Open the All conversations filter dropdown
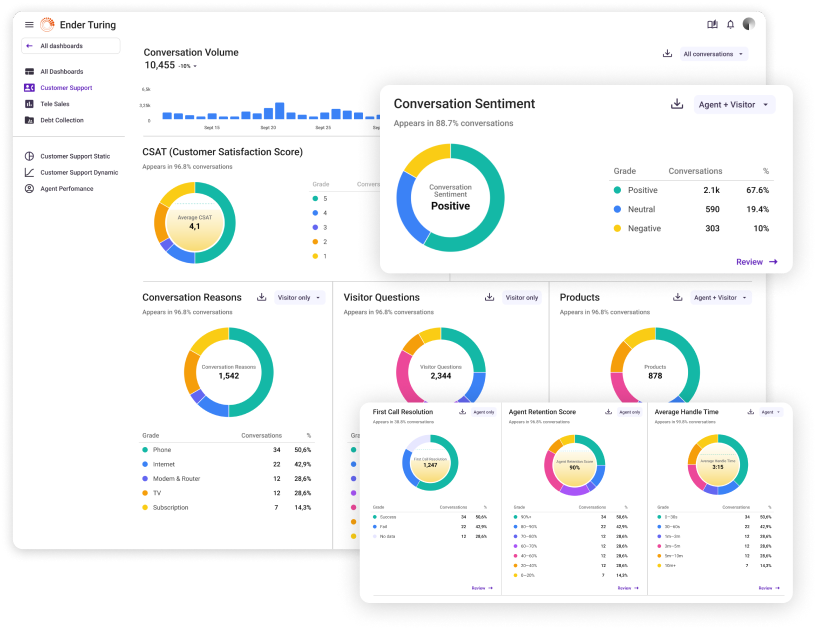 711,54
